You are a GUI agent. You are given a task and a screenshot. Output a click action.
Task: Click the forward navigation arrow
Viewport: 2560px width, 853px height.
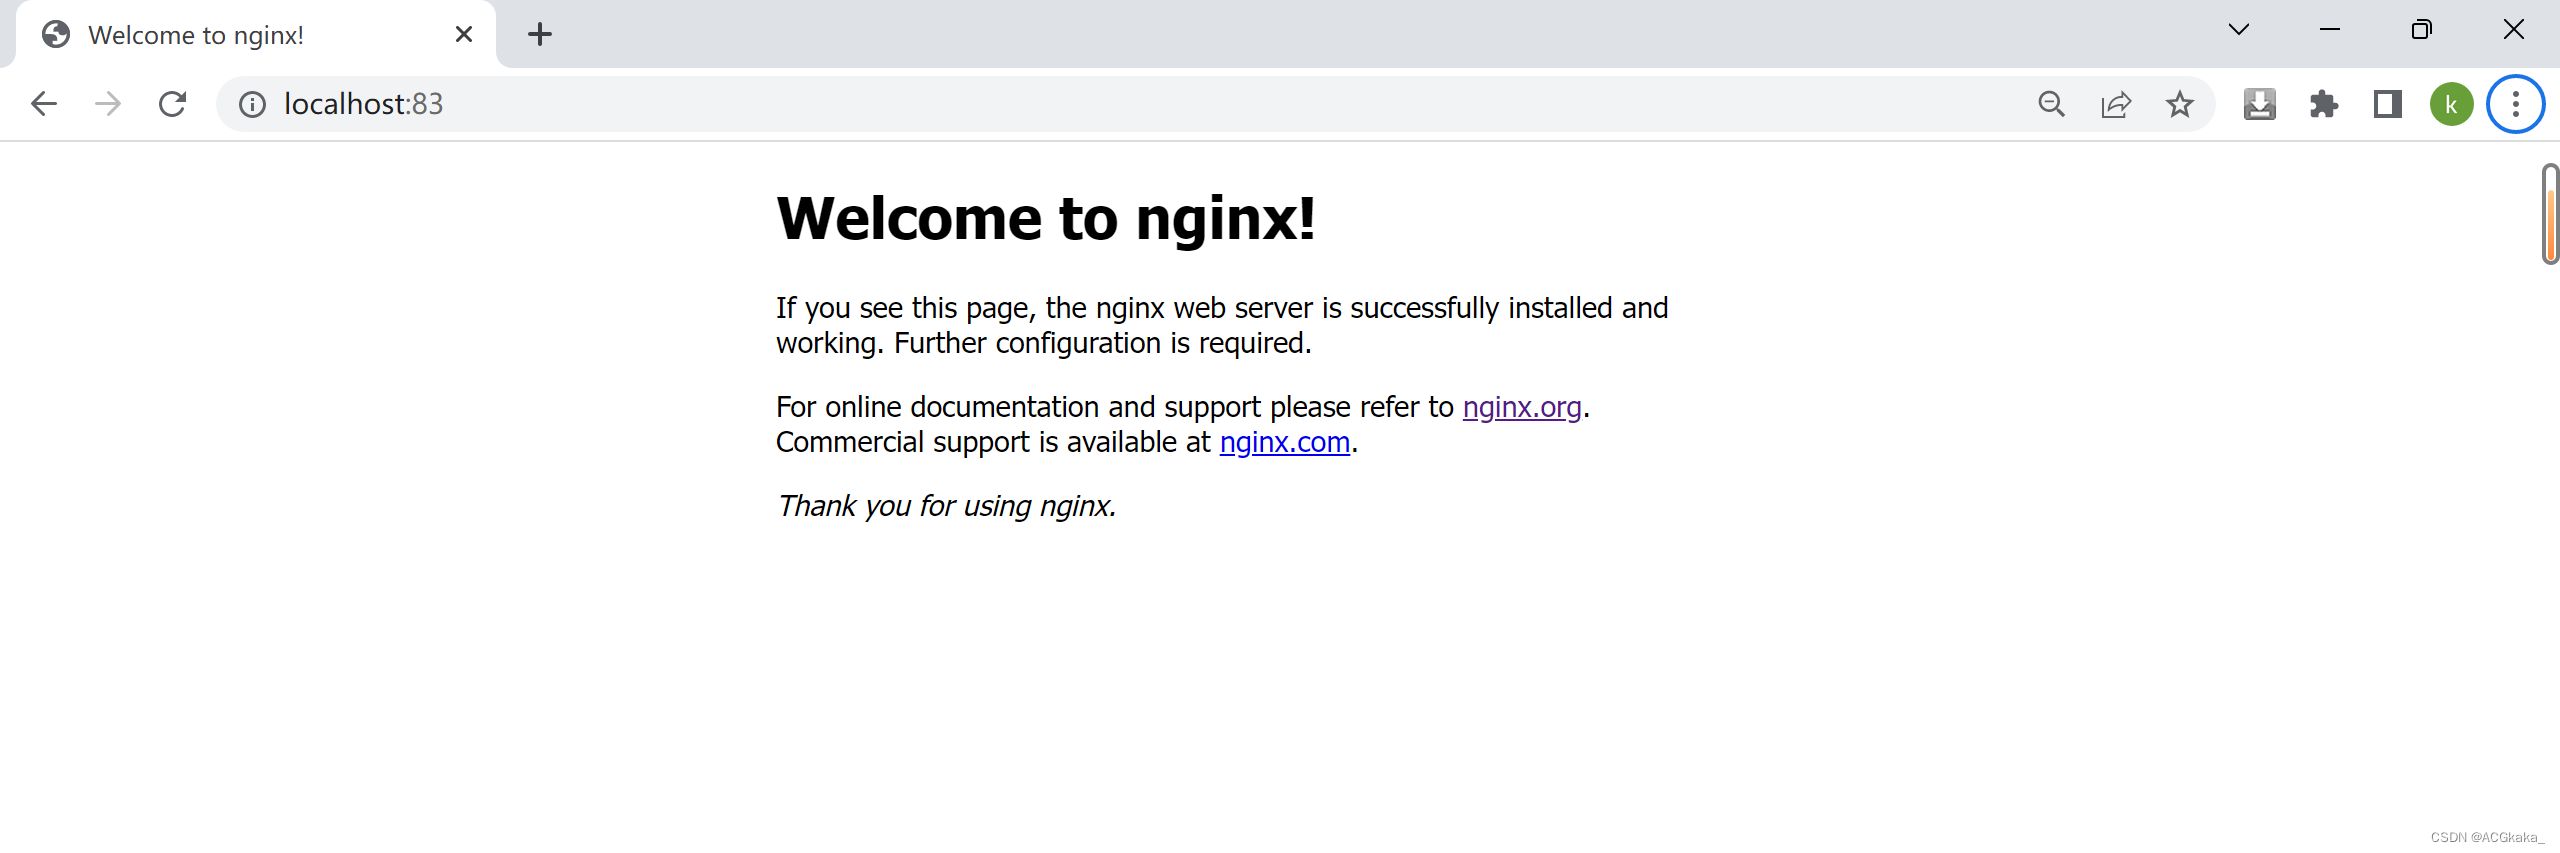(x=108, y=104)
